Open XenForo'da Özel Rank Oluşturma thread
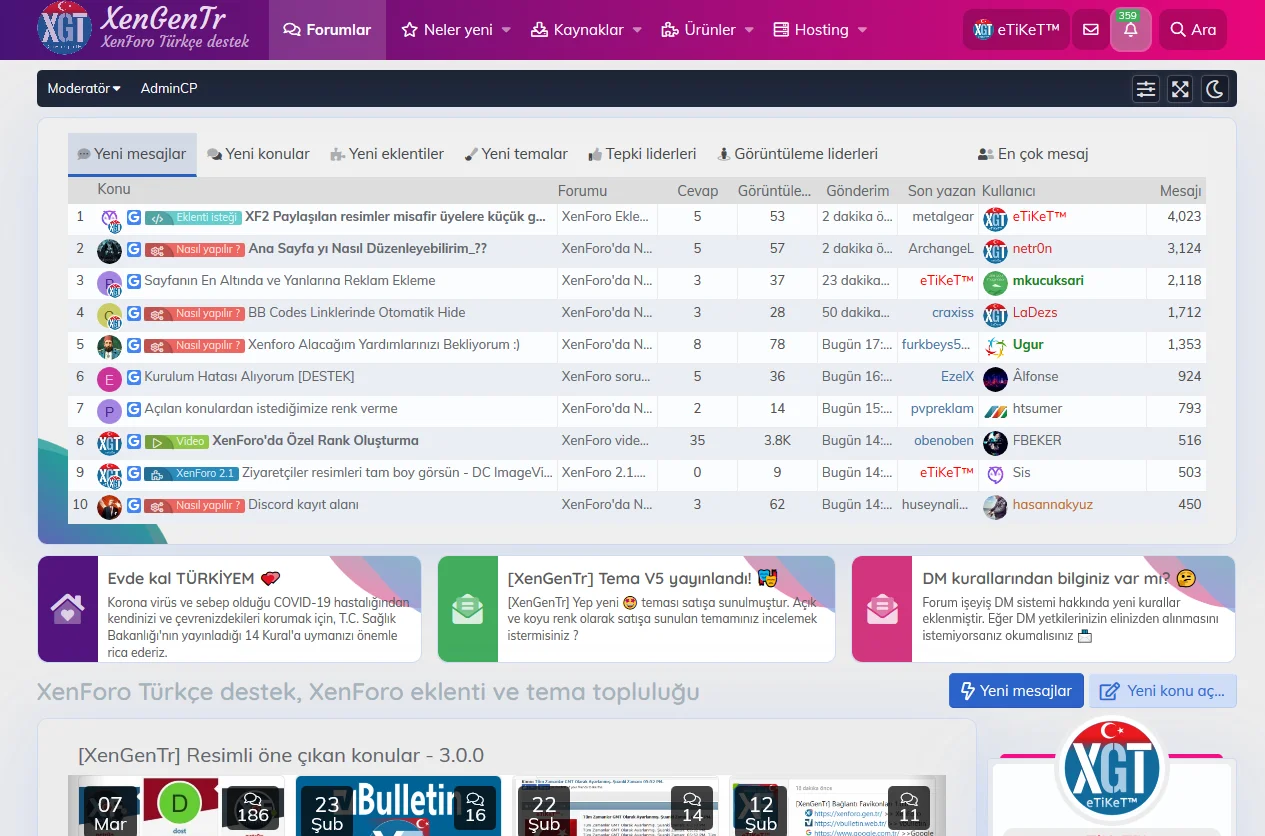Screen dimensions: 1265x836 coord(315,441)
